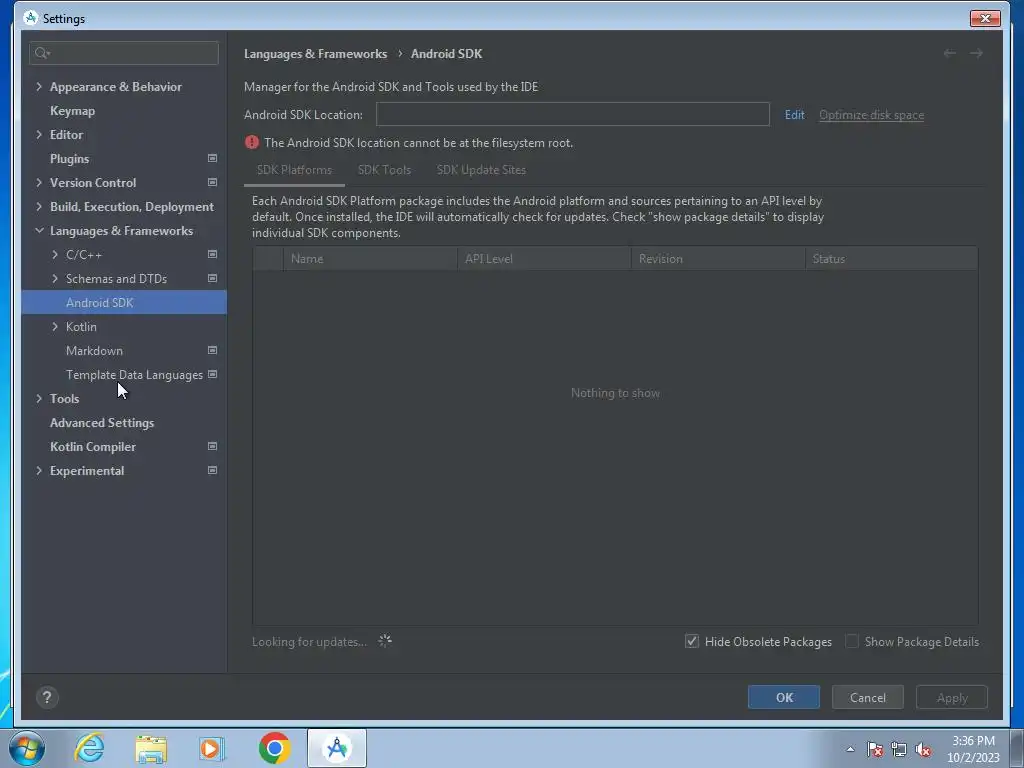Click the forward navigation arrow in settings header

coord(976,54)
